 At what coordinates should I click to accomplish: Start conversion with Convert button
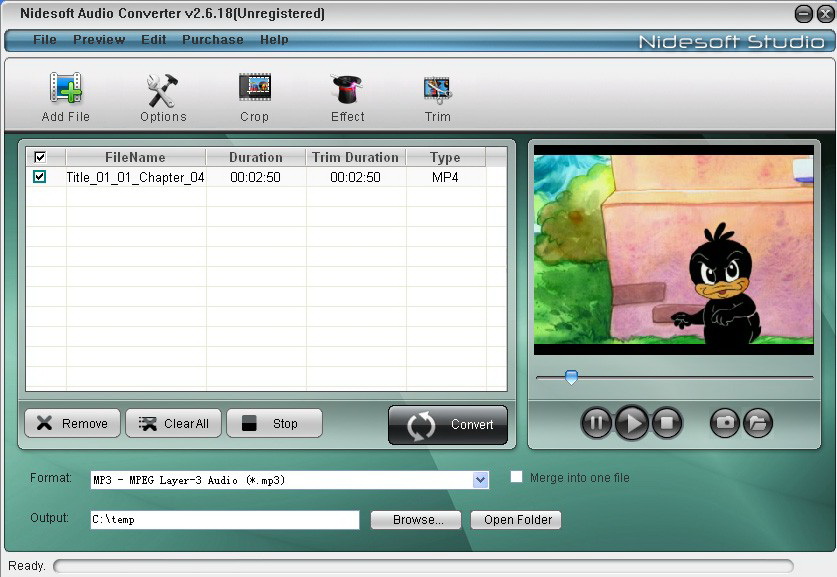point(448,425)
